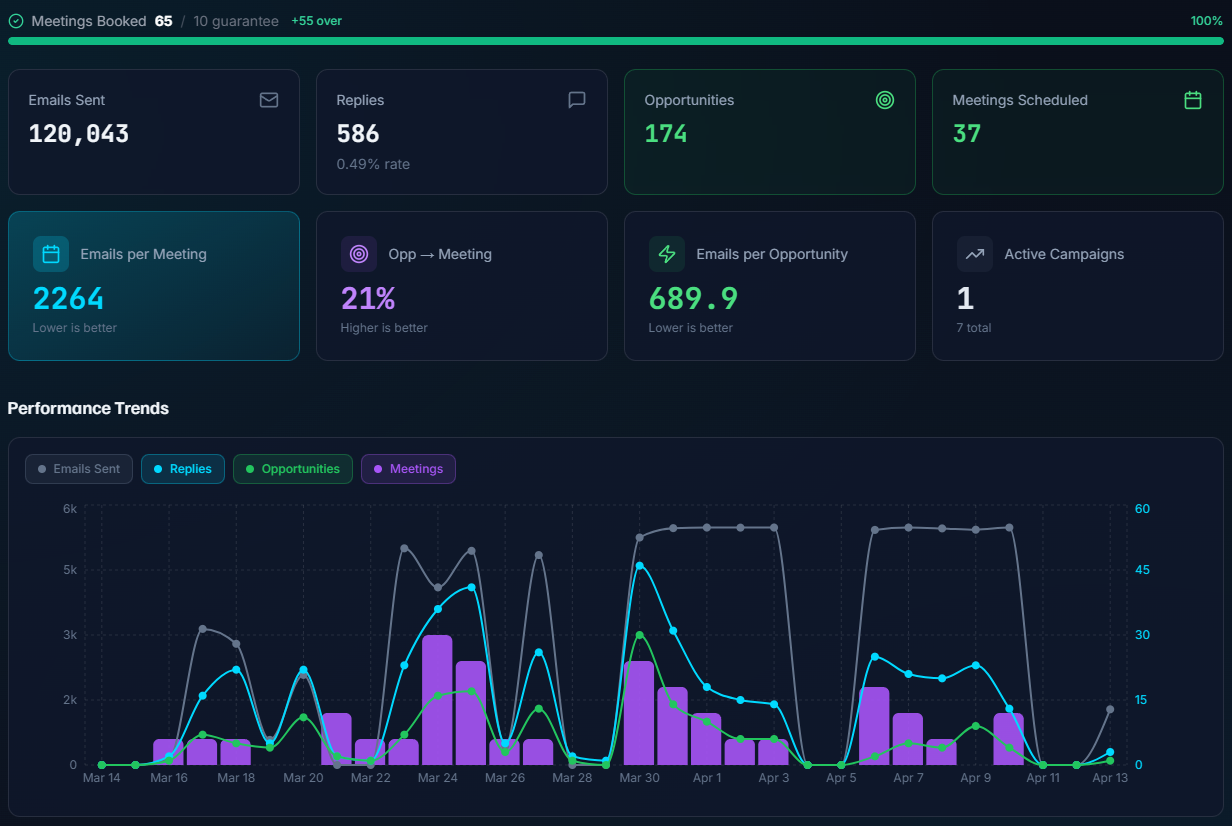Click the target icon on Opportunities card
Screen dimensions: 1232x826
885,100
